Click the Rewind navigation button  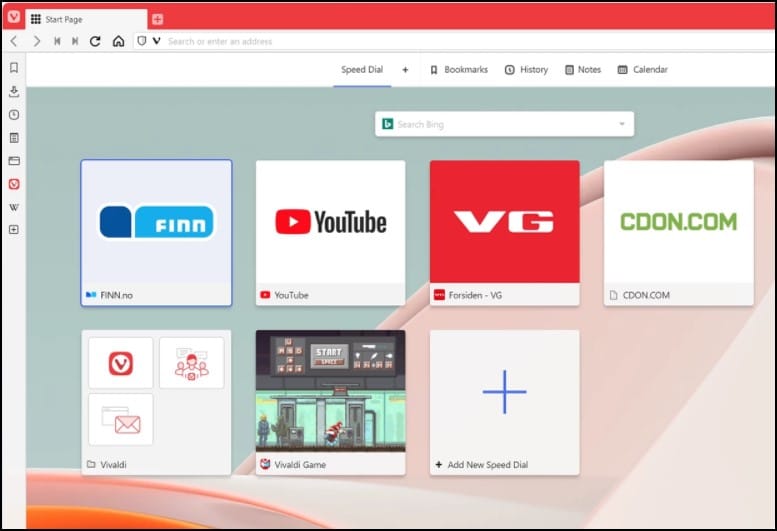click(x=57, y=41)
